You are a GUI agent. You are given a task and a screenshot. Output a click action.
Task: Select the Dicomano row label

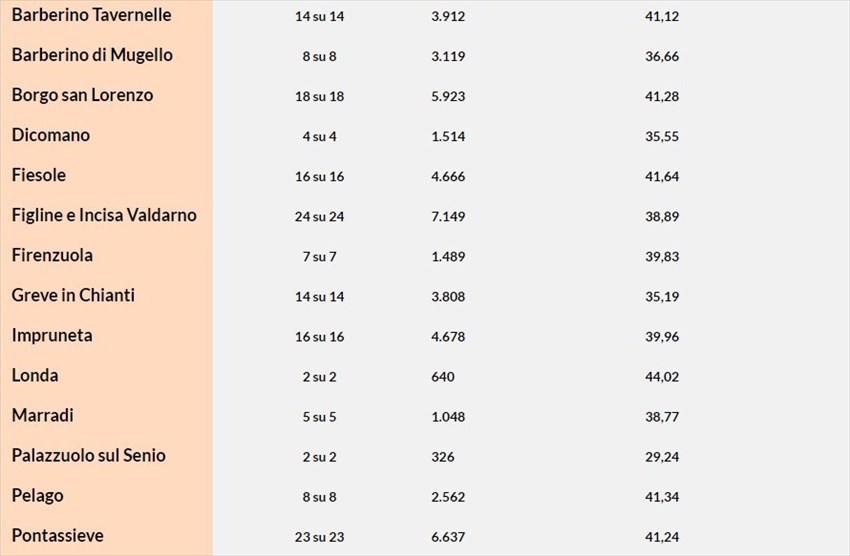51,135
